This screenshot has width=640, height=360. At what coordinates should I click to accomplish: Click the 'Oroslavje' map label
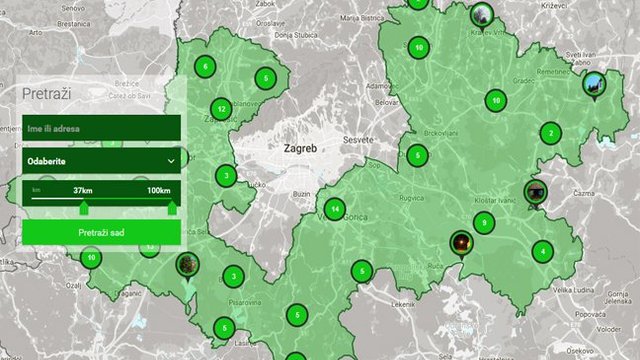click(x=270, y=23)
